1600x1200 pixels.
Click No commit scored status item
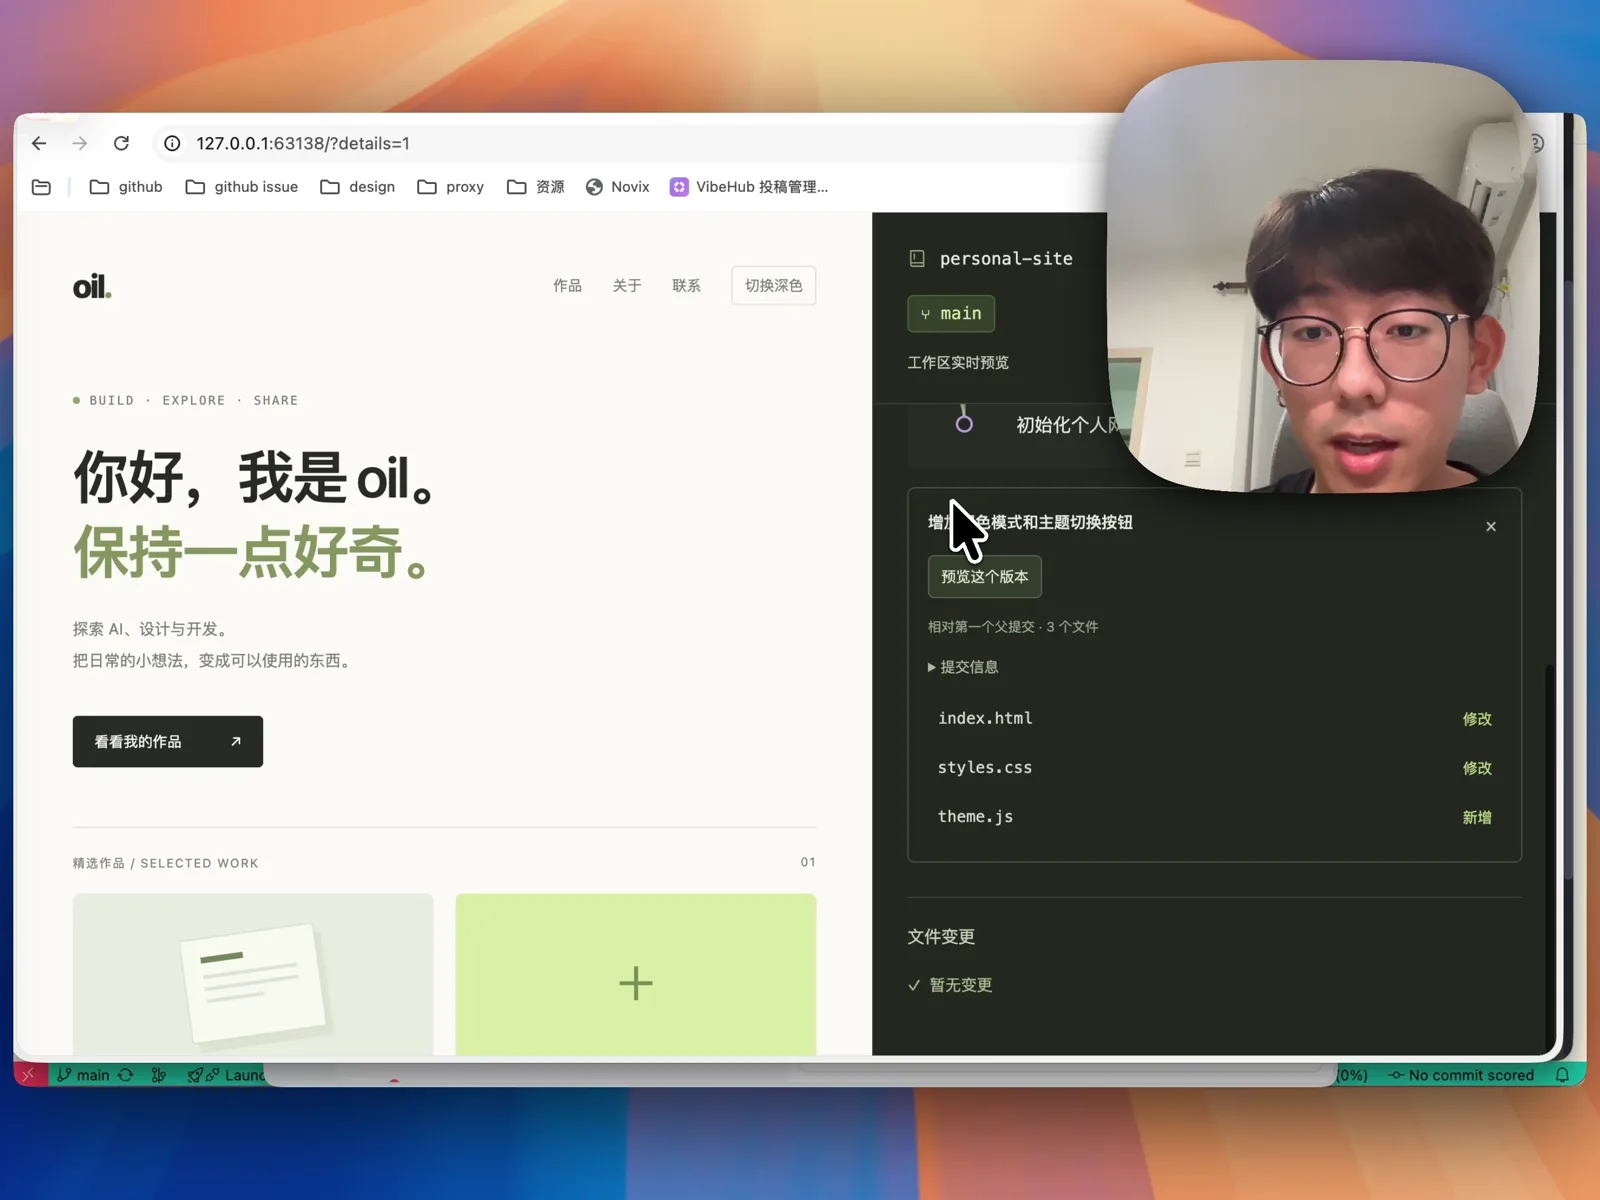point(1461,1075)
